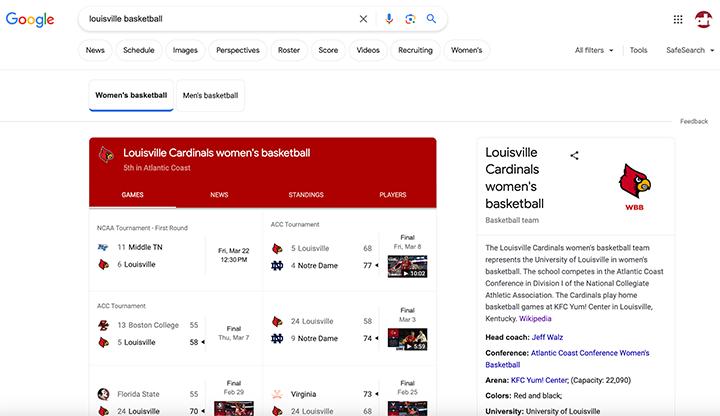
Task: Click the Cardinals WBB logo image
Action: coord(635,187)
